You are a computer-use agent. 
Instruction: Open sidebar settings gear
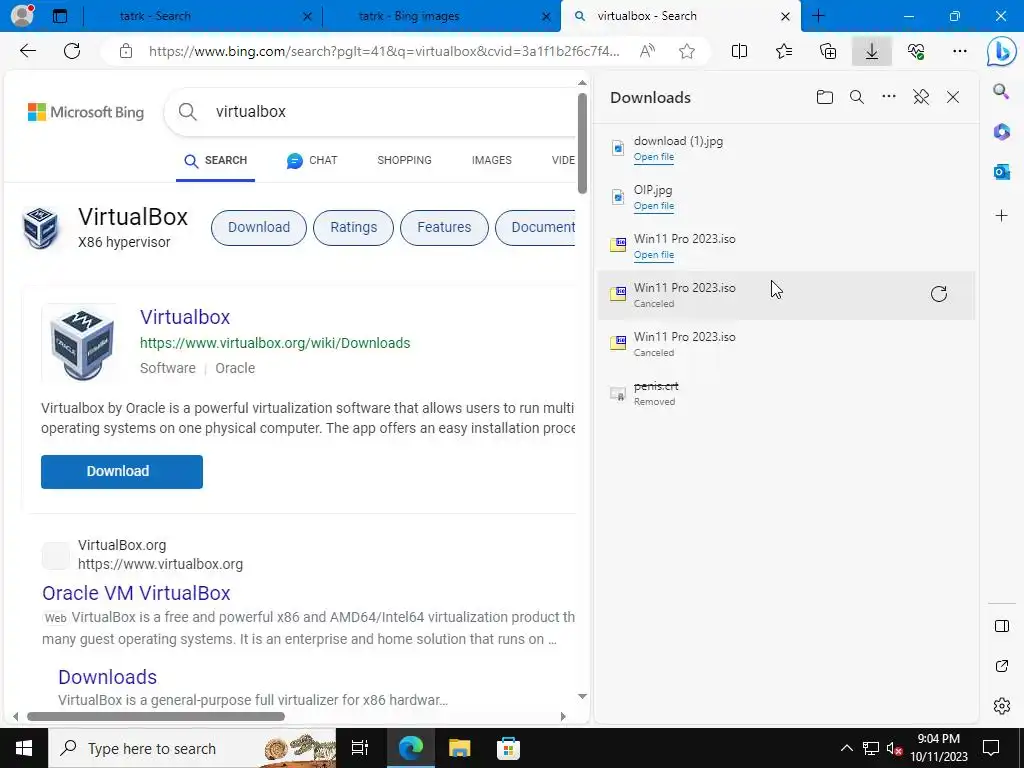pos(1001,706)
